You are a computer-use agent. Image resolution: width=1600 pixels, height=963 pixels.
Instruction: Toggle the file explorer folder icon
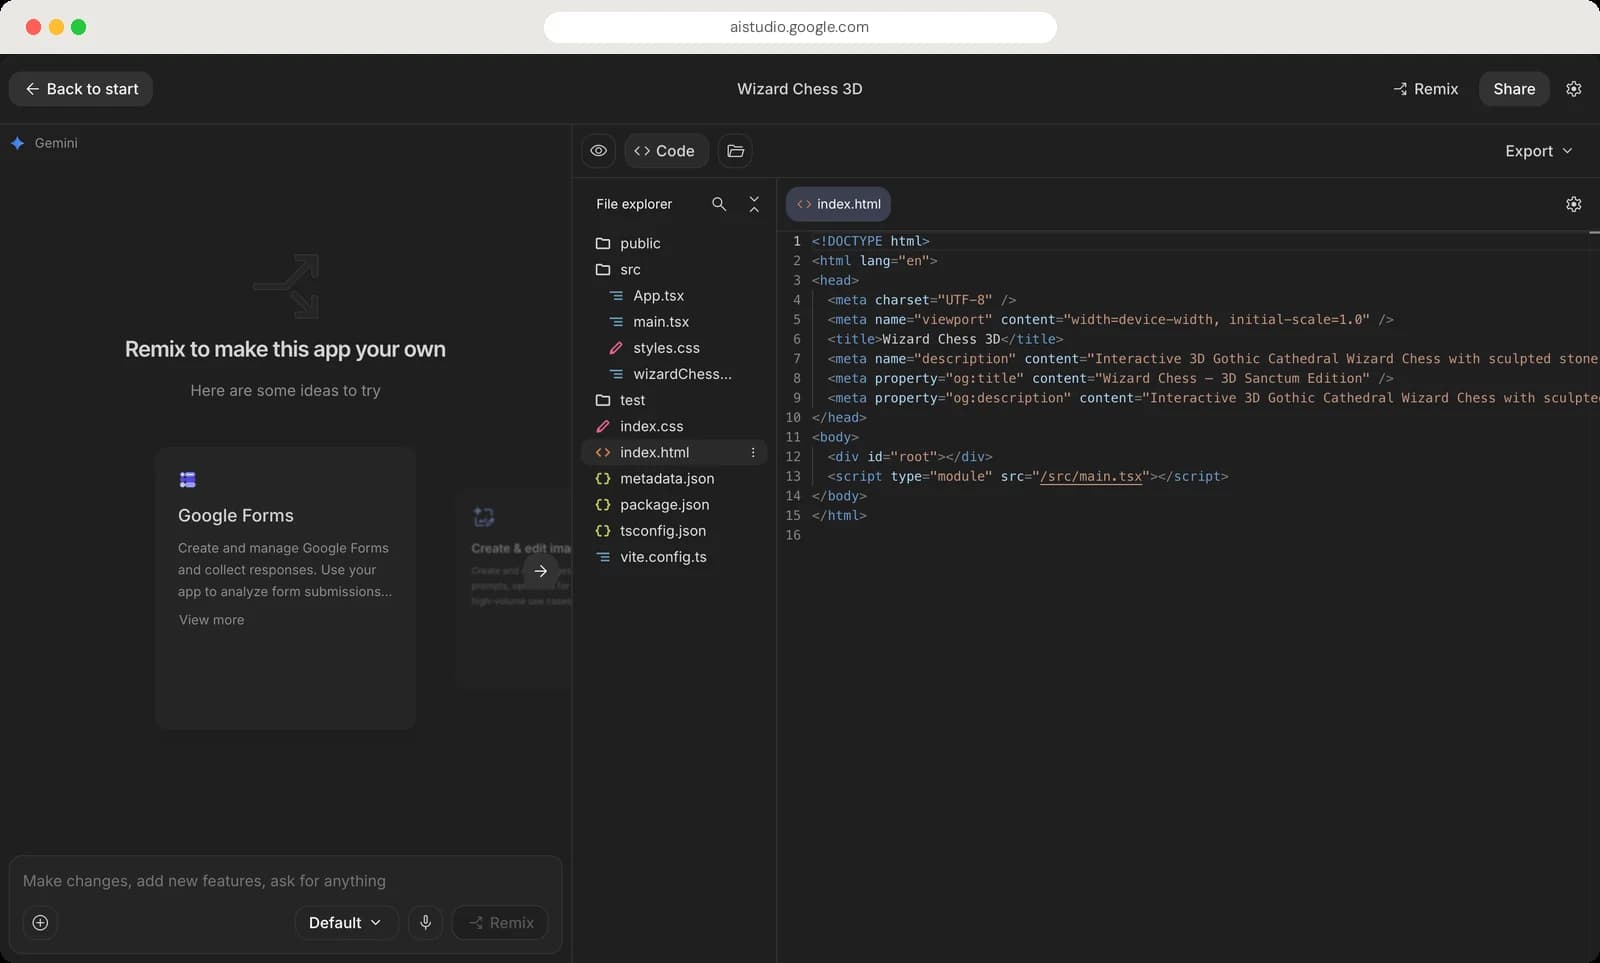735,151
